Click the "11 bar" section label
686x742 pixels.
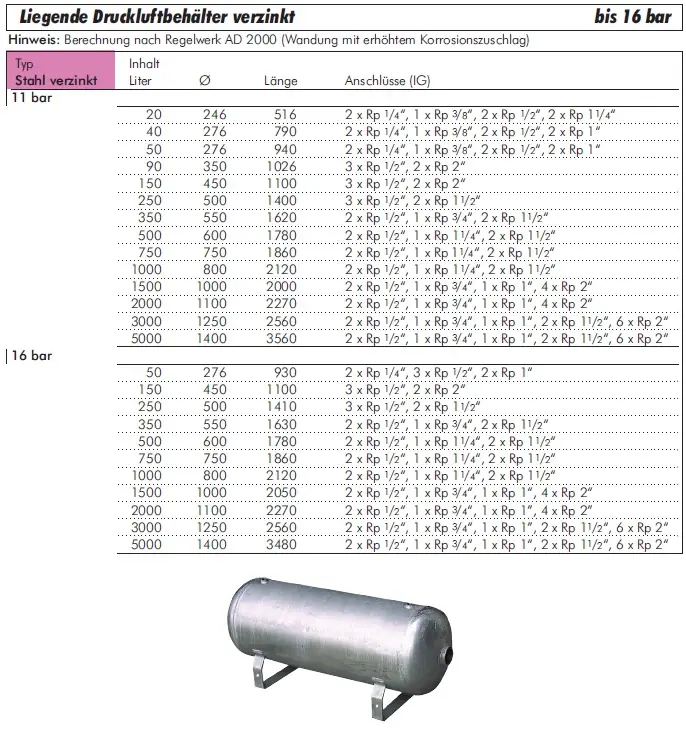tap(32, 98)
